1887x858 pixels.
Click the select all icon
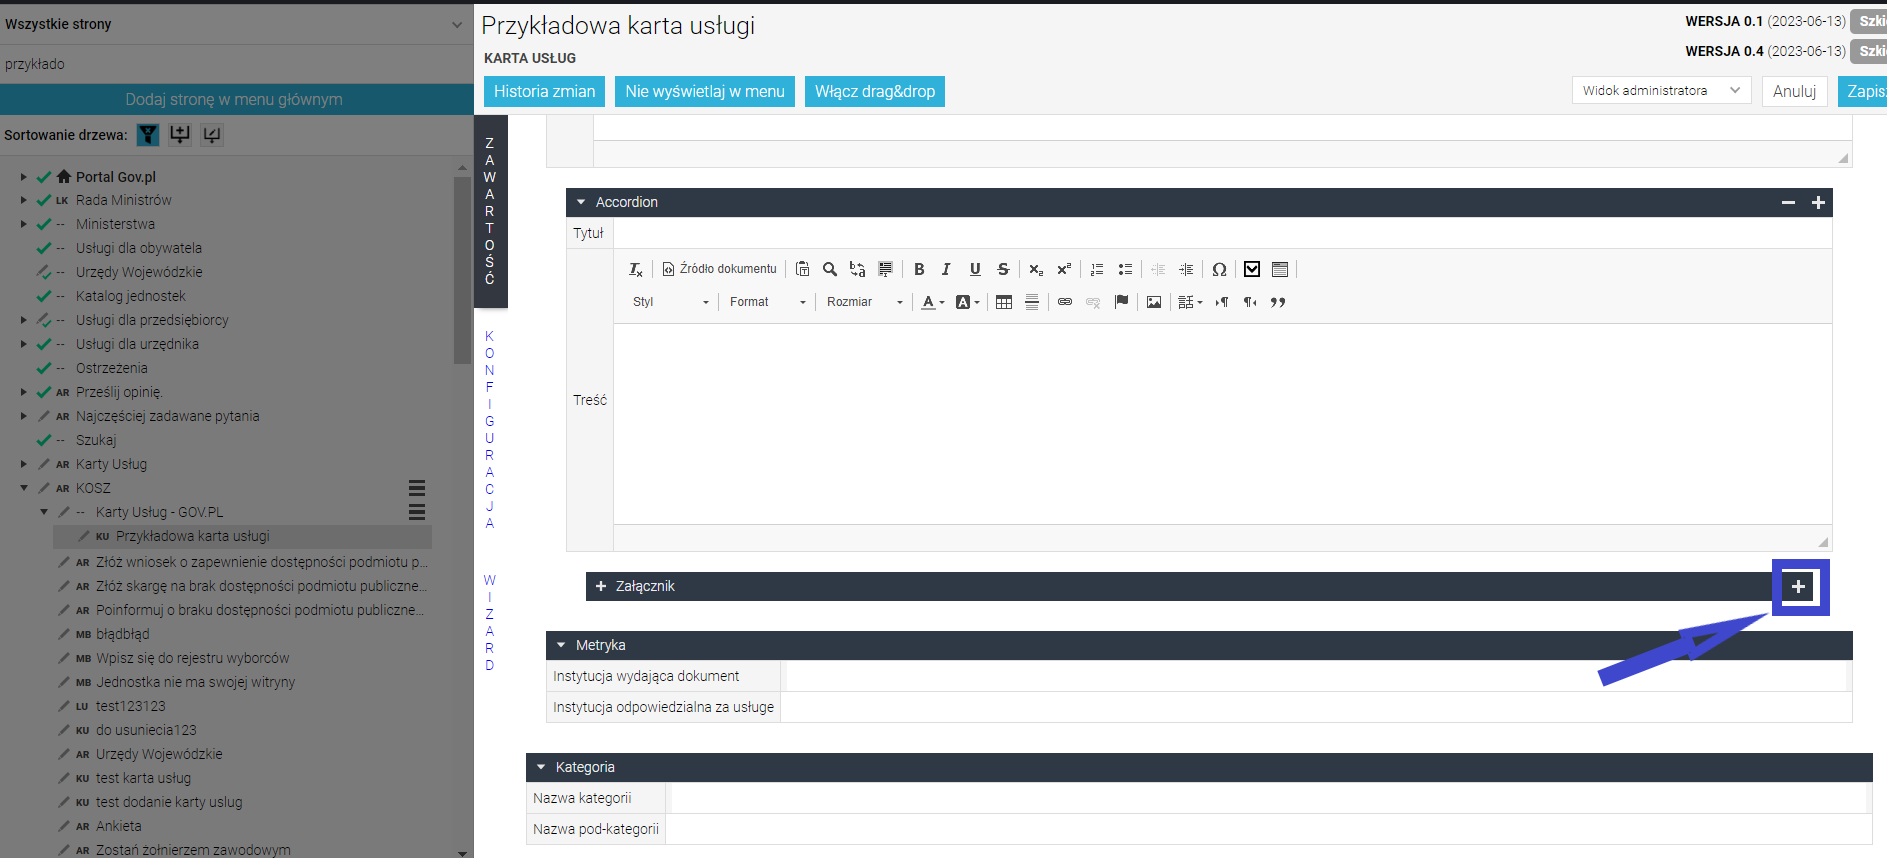coord(885,269)
